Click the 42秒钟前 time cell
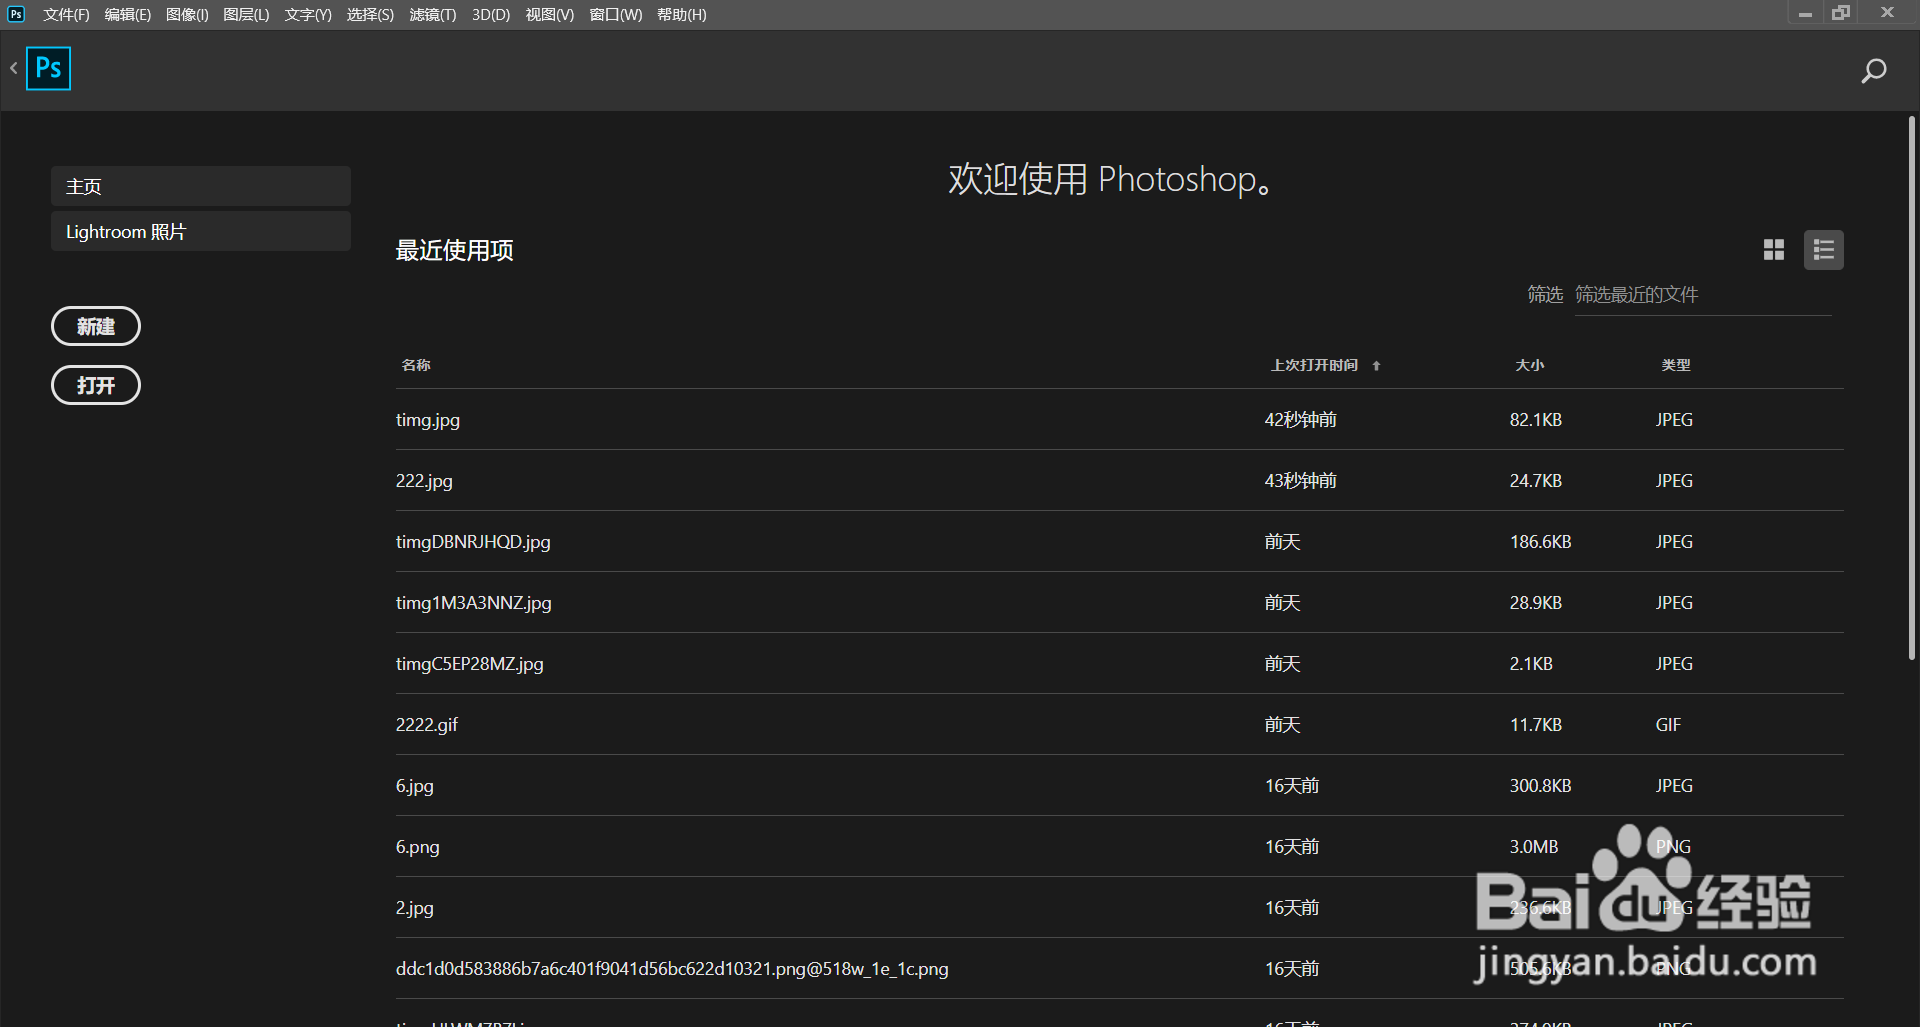Image resolution: width=1920 pixels, height=1027 pixels. [1301, 420]
